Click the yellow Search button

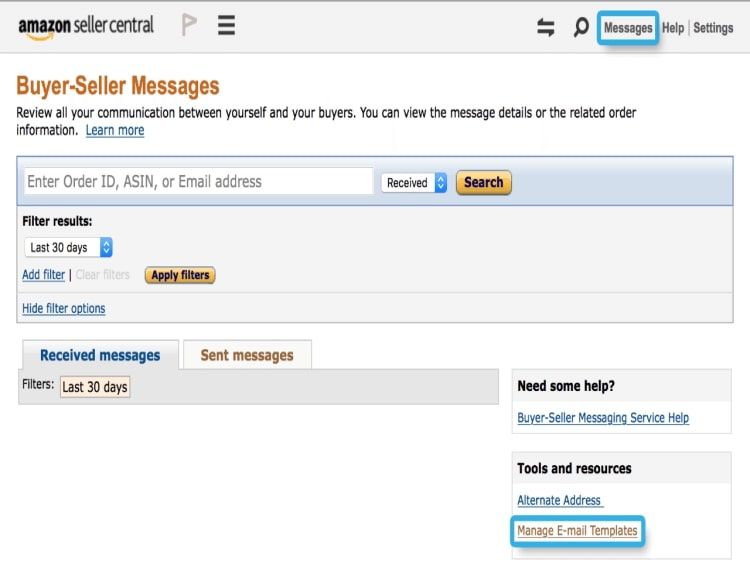click(x=484, y=183)
